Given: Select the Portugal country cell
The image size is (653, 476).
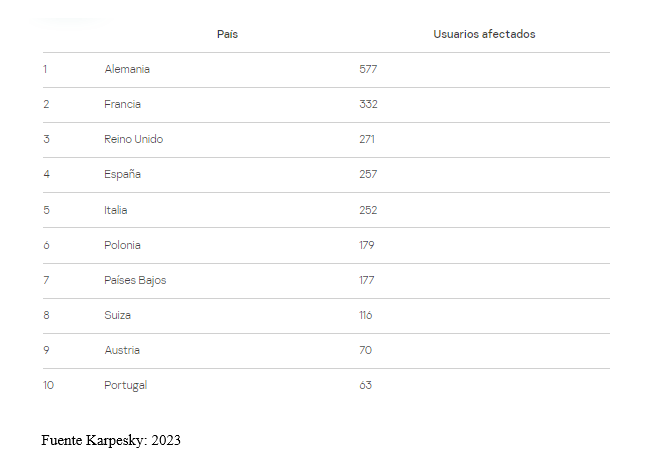Looking at the screenshot, I should point(126,386).
